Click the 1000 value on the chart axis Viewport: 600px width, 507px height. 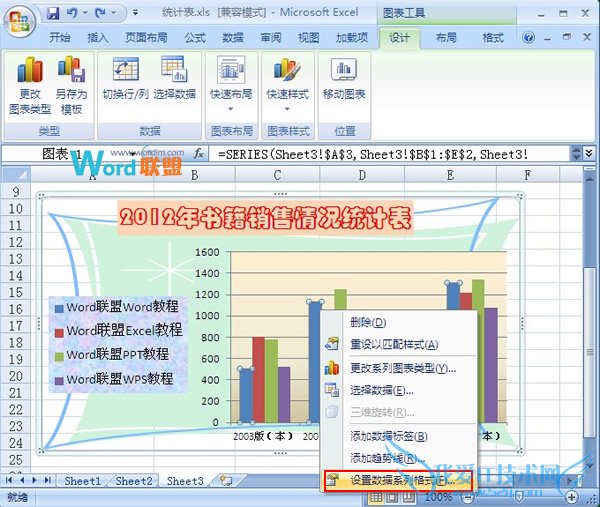(207, 316)
